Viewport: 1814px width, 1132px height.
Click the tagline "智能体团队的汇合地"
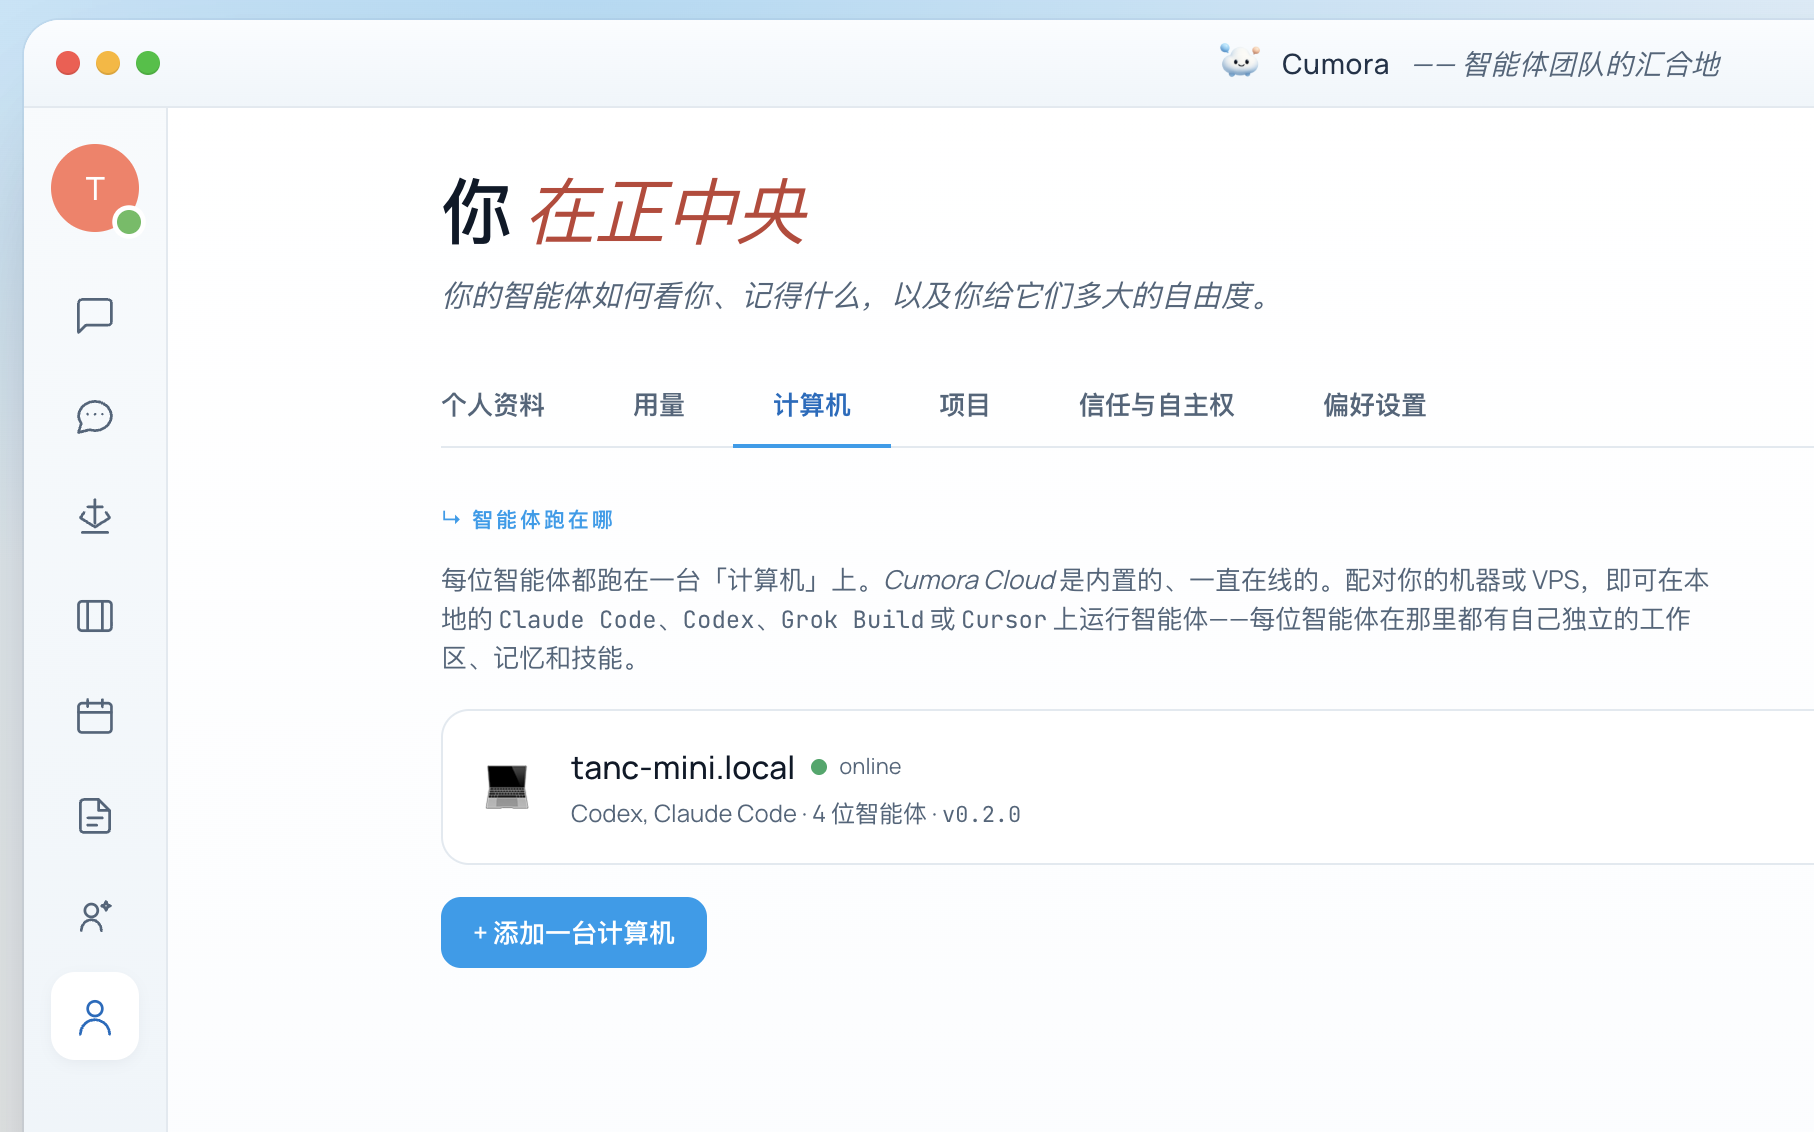[x=1591, y=64]
